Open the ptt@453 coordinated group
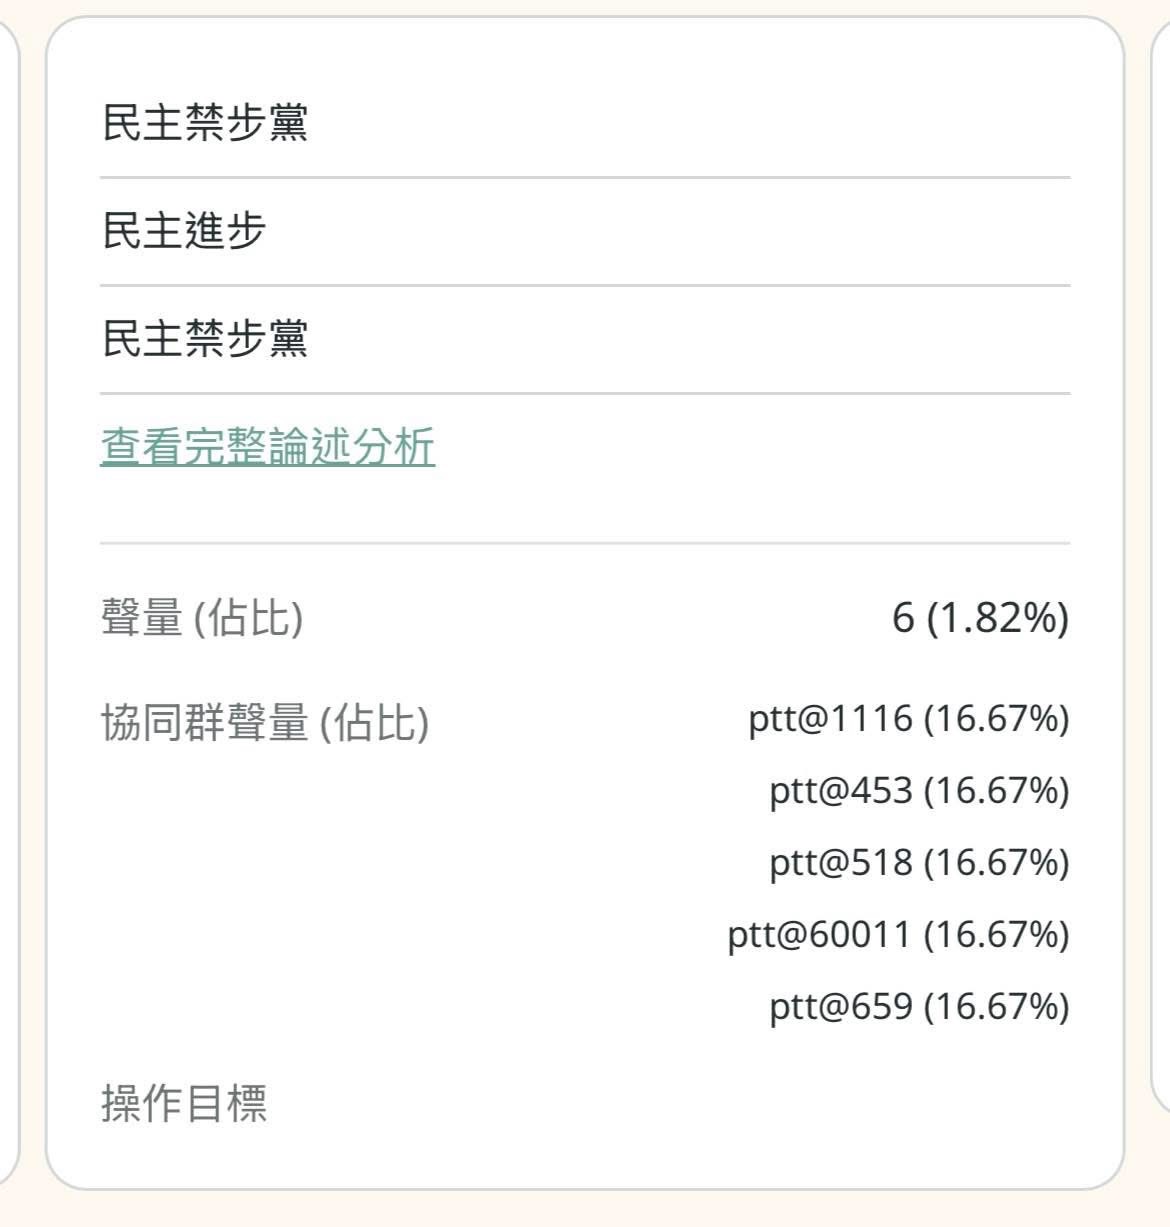 (919, 791)
